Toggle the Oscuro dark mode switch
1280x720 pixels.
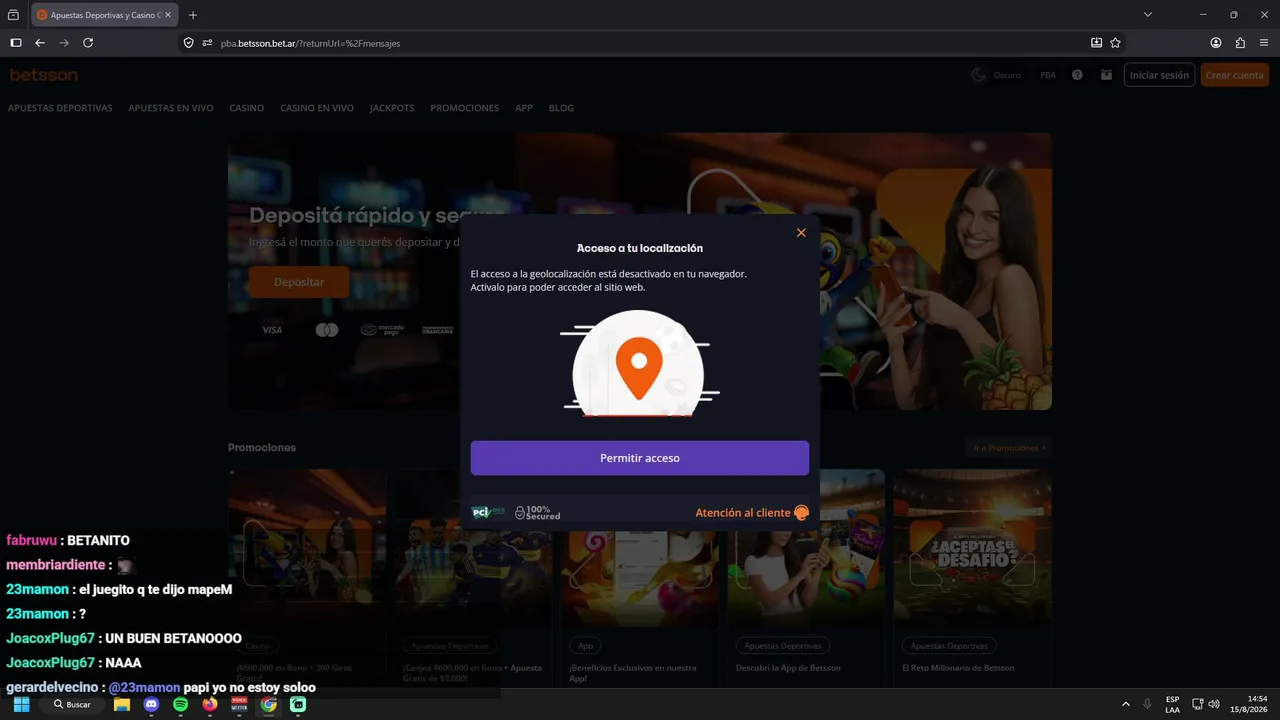pyautogui.click(x=996, y=75)
